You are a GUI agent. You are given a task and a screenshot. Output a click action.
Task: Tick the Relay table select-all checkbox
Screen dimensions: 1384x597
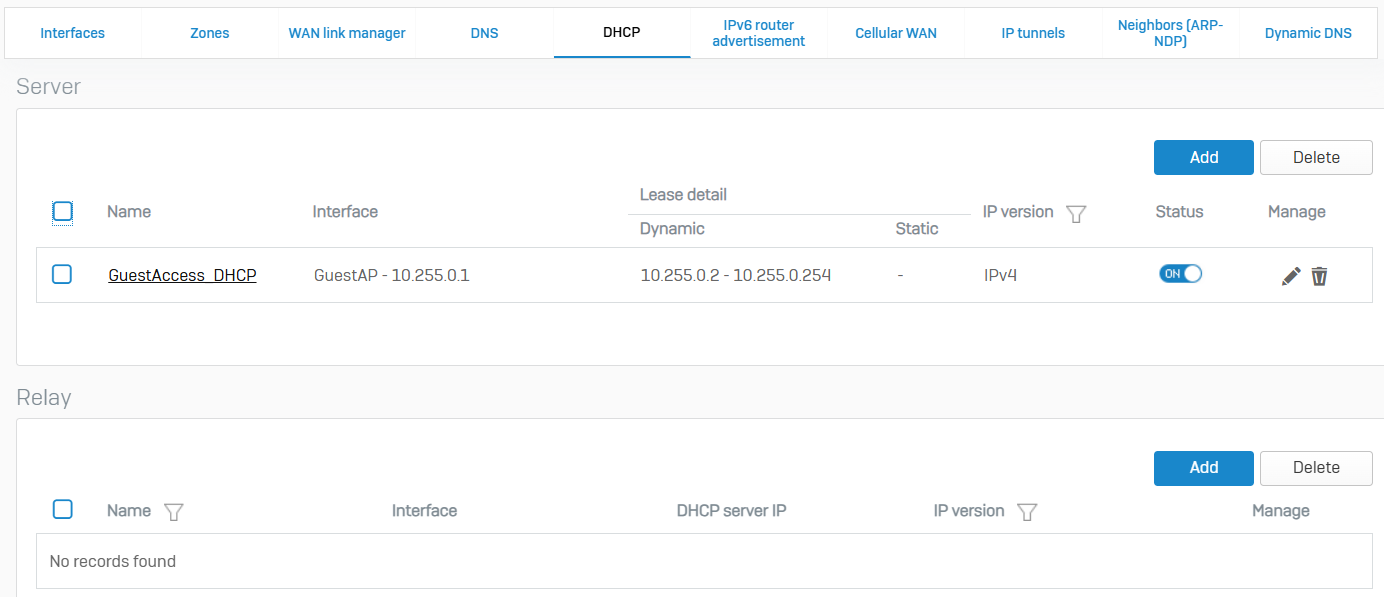(62, 510)
